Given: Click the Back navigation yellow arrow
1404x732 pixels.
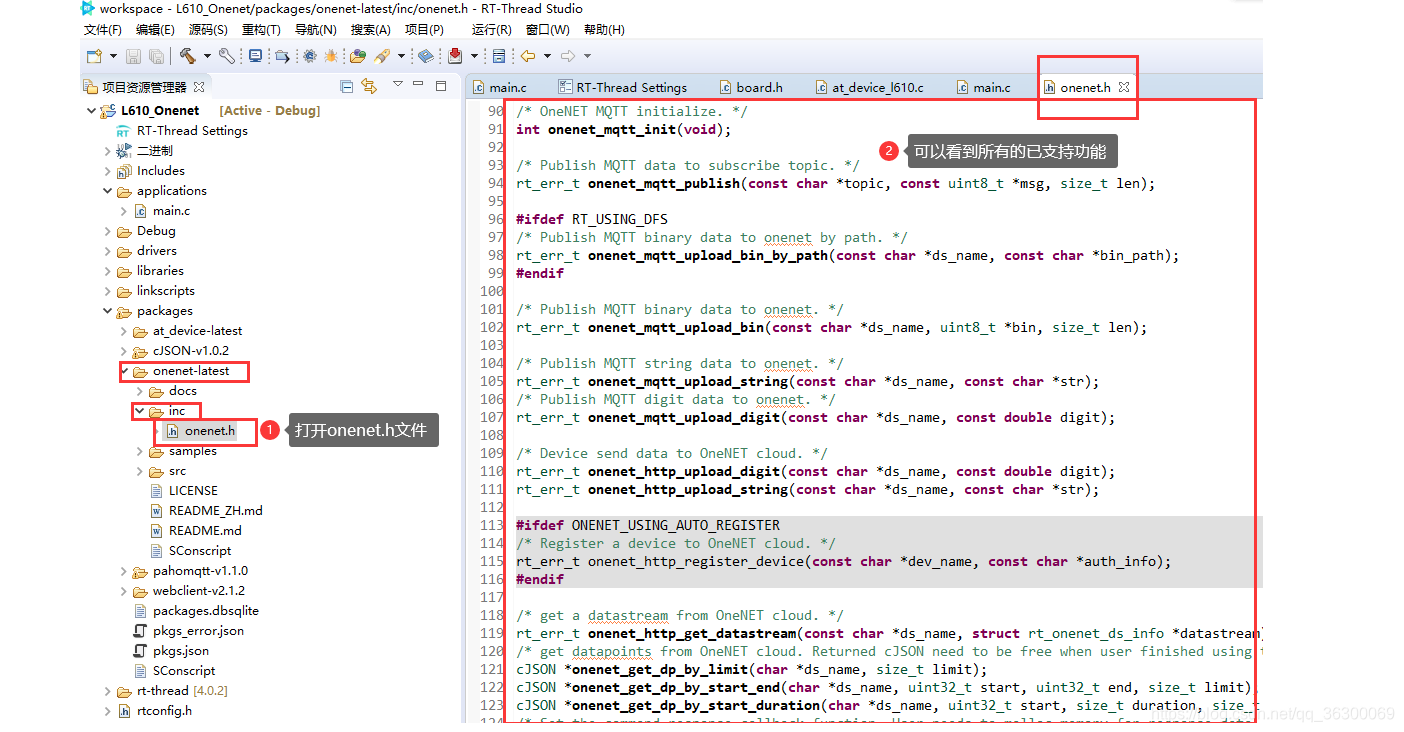Looking at the screenshot, I should tap(528, 56).
